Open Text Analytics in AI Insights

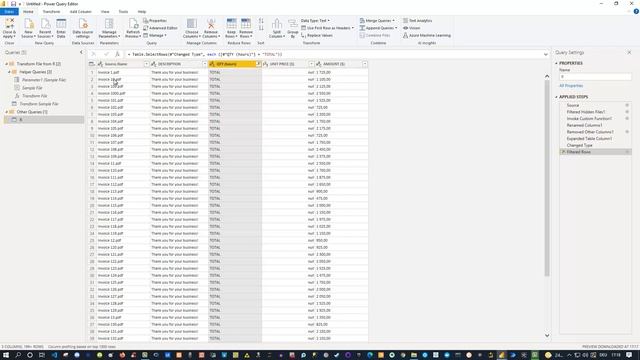pos(418,20)
